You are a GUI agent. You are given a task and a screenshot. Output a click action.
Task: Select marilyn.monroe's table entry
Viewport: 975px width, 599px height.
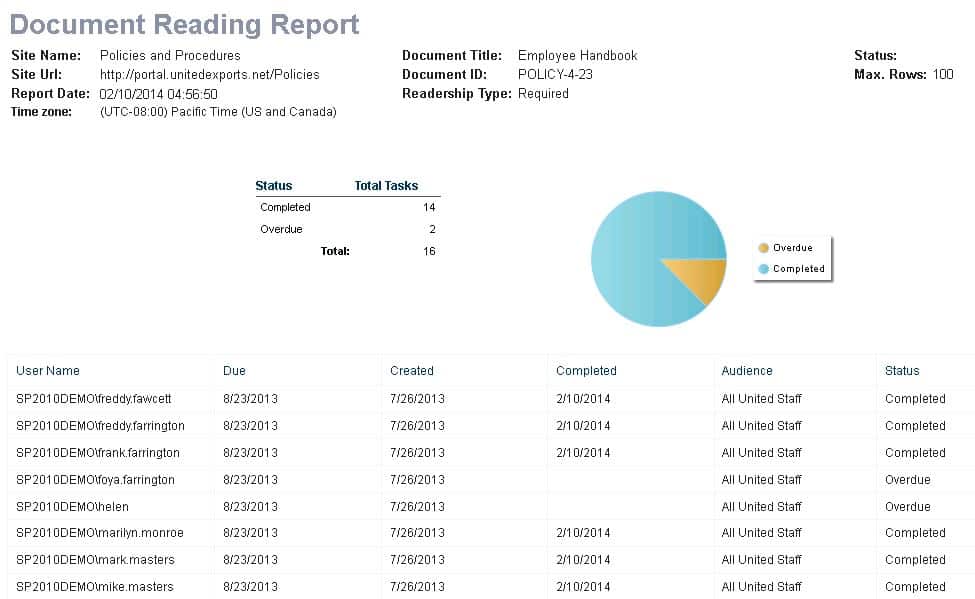[x=100, y=533]
